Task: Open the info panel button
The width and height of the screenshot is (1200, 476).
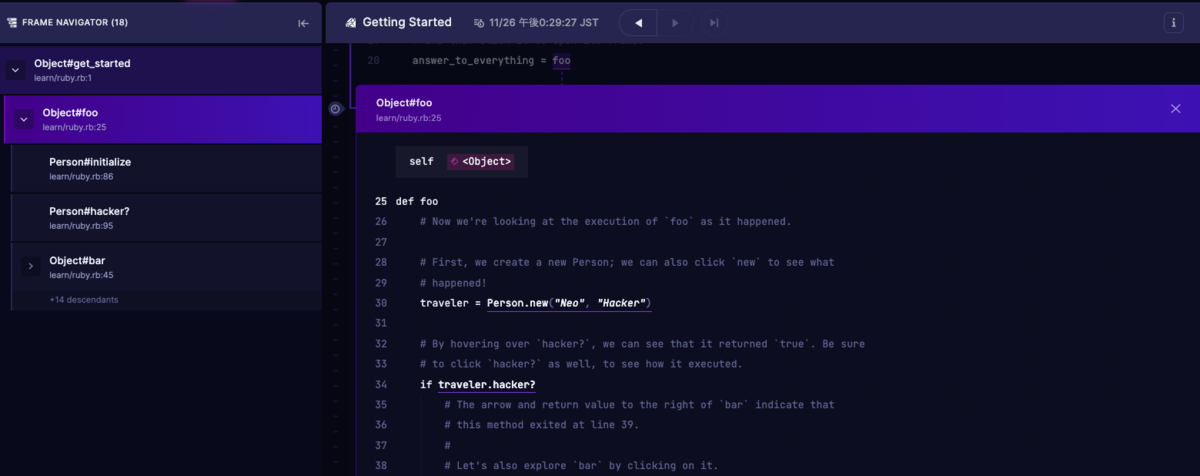Action: (x=1173, y=22)
